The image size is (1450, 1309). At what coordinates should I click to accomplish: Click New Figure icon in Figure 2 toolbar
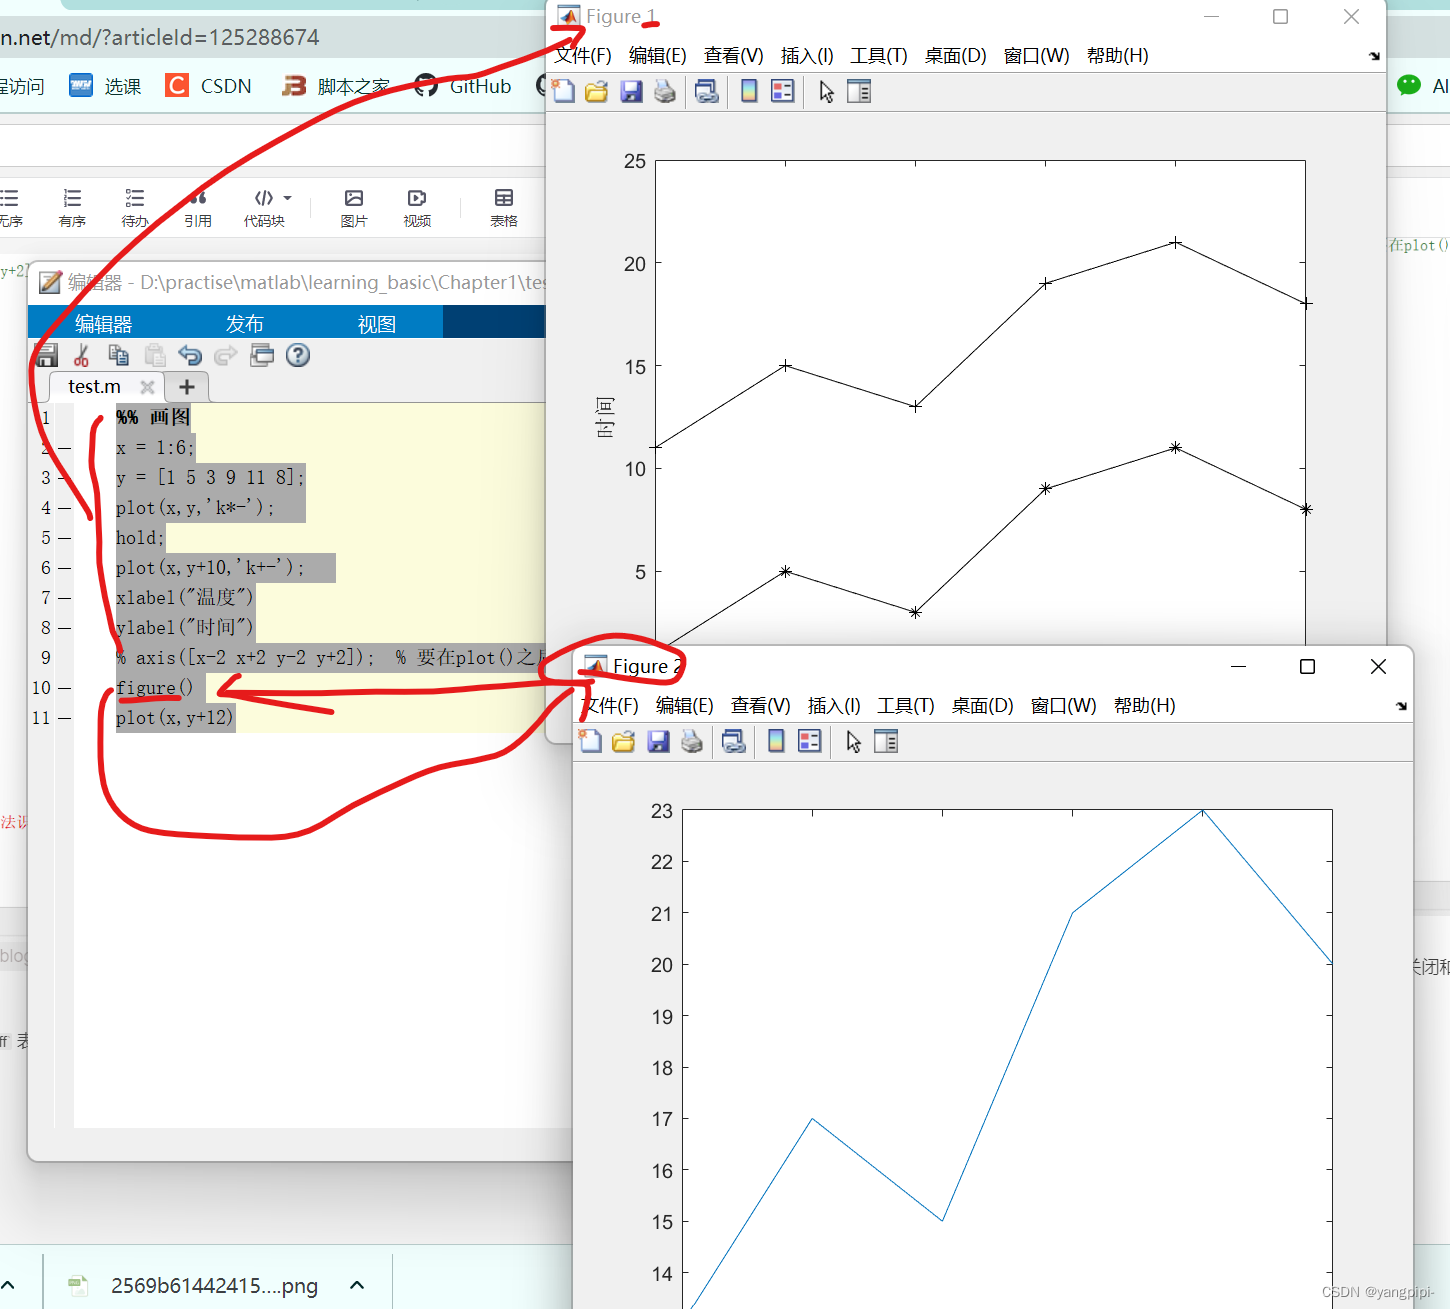[x=591, y=742]
